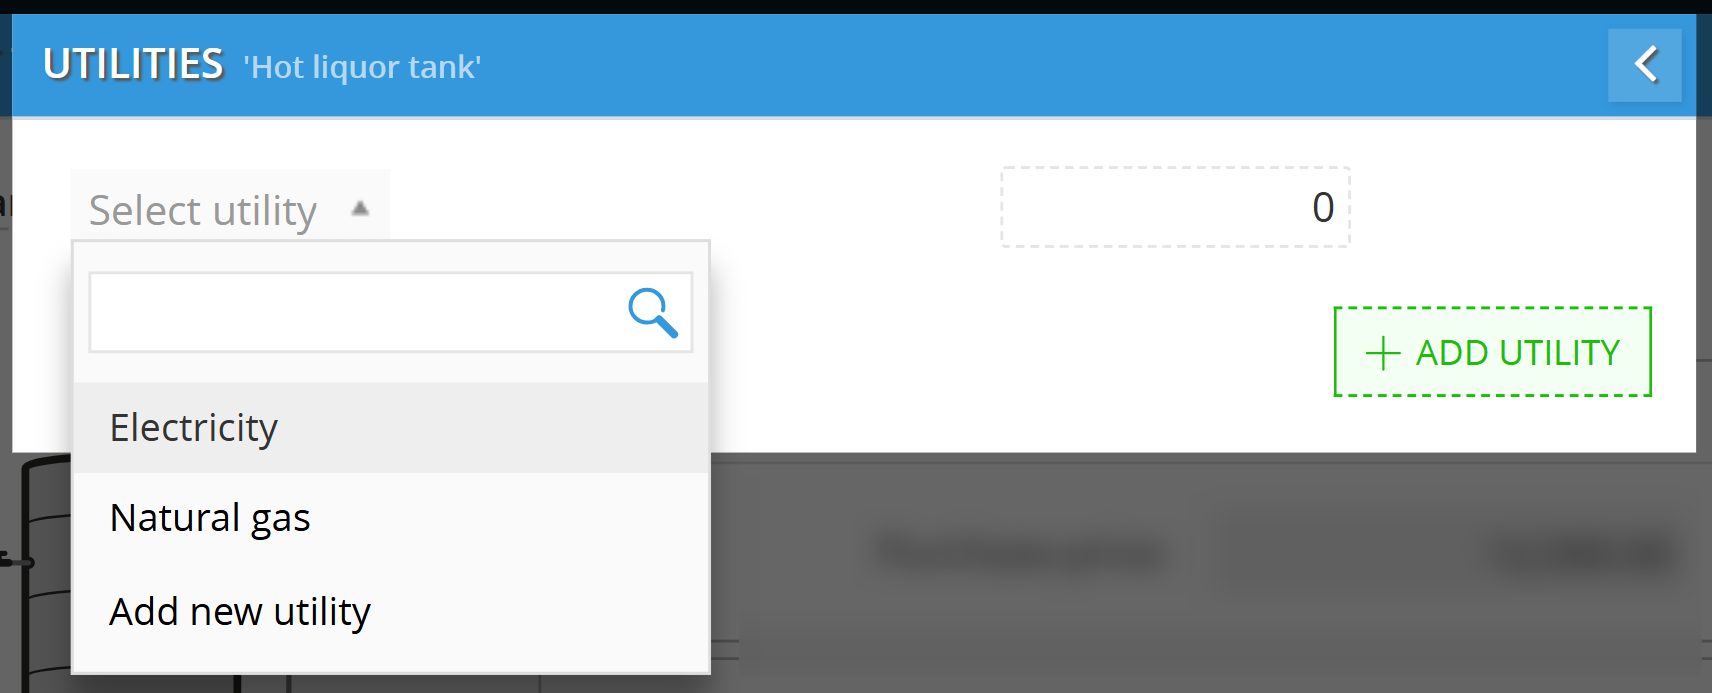Click the UTILITIES panel title
The image size is (1712, 693).
[134, 65]
